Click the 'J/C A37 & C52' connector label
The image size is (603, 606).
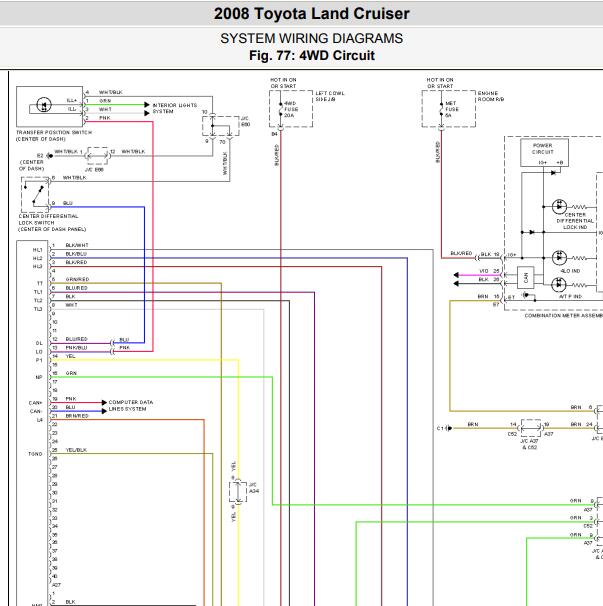[x=530, y=444]
